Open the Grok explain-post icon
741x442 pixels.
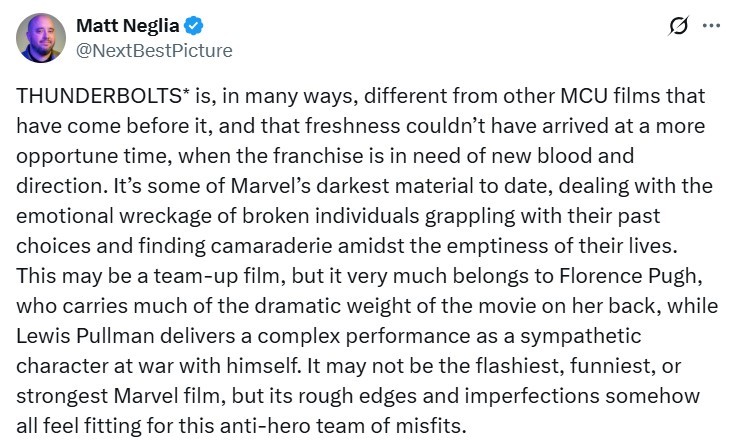678,26
